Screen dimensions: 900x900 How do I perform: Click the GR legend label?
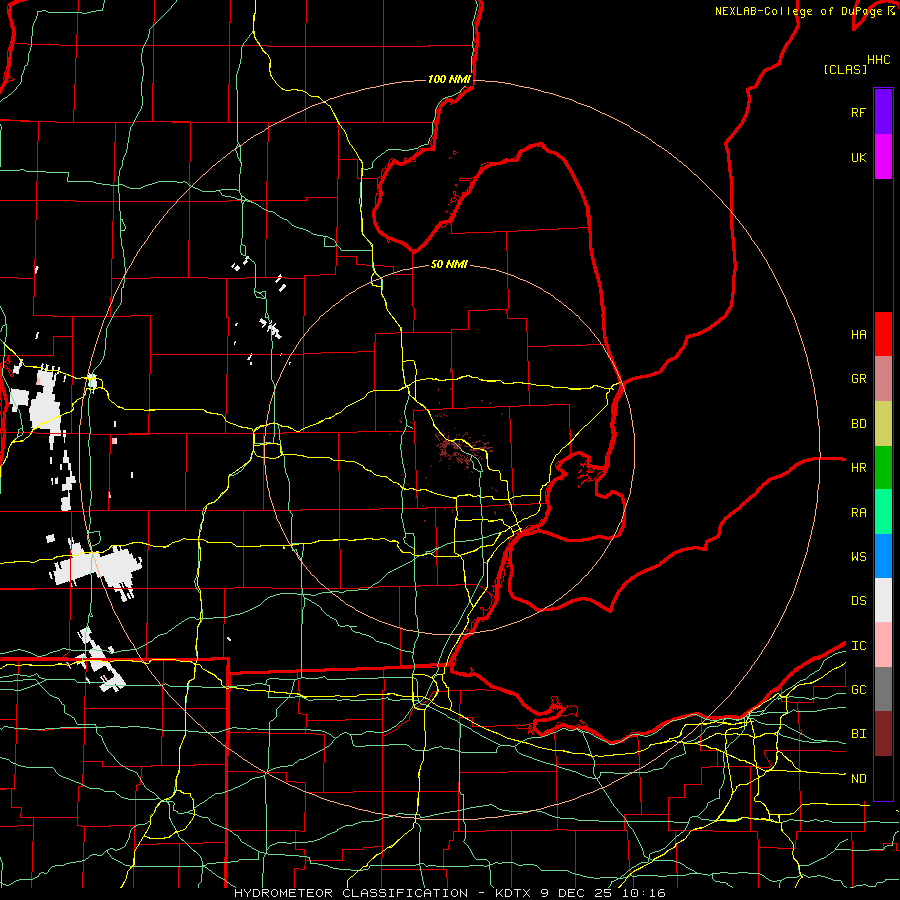coord(858,379)
